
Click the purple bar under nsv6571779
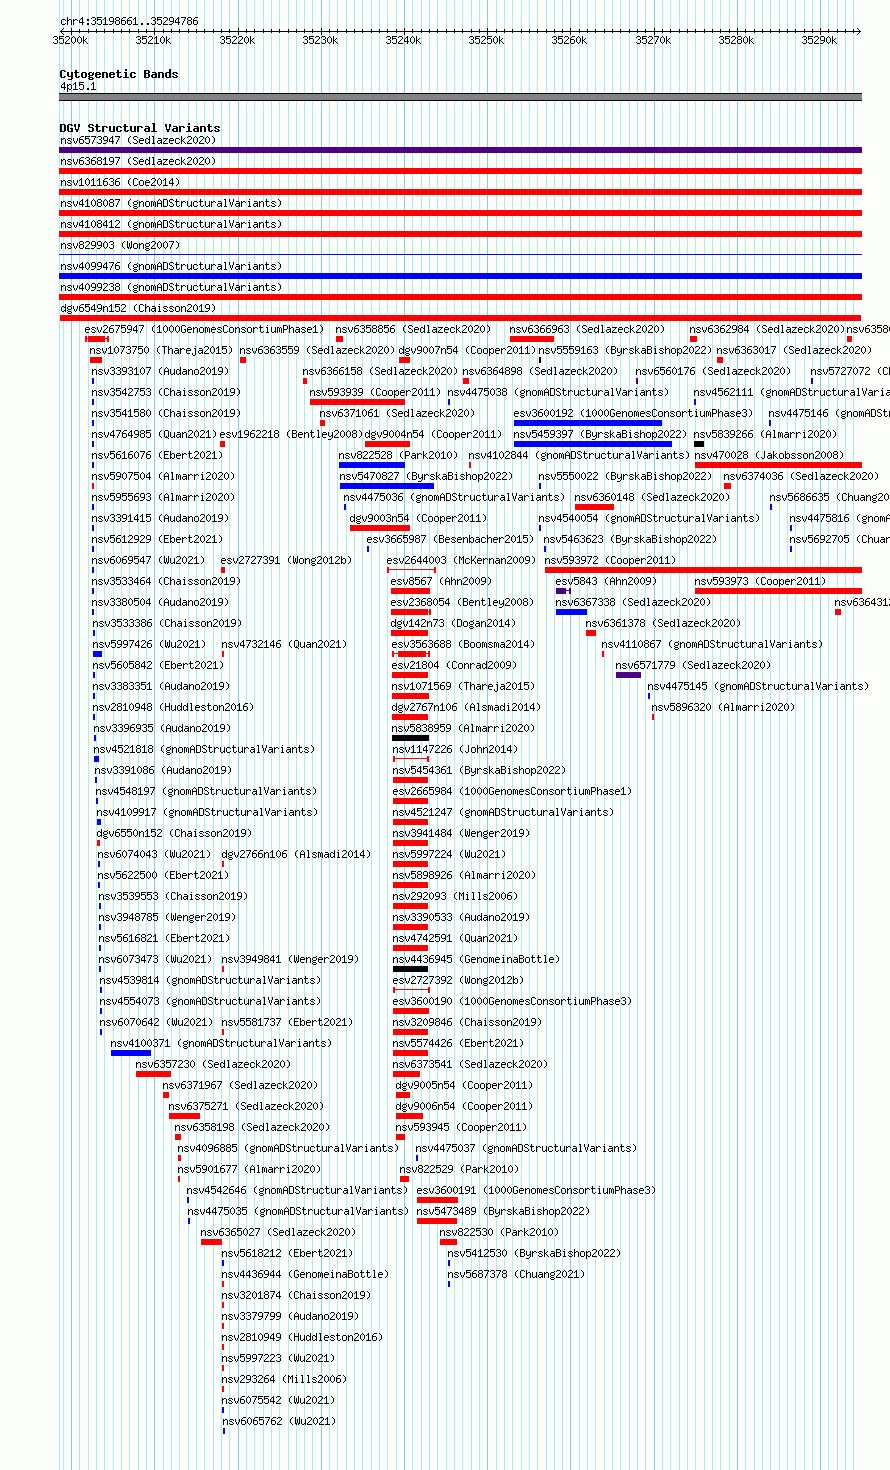pos(628,675)
